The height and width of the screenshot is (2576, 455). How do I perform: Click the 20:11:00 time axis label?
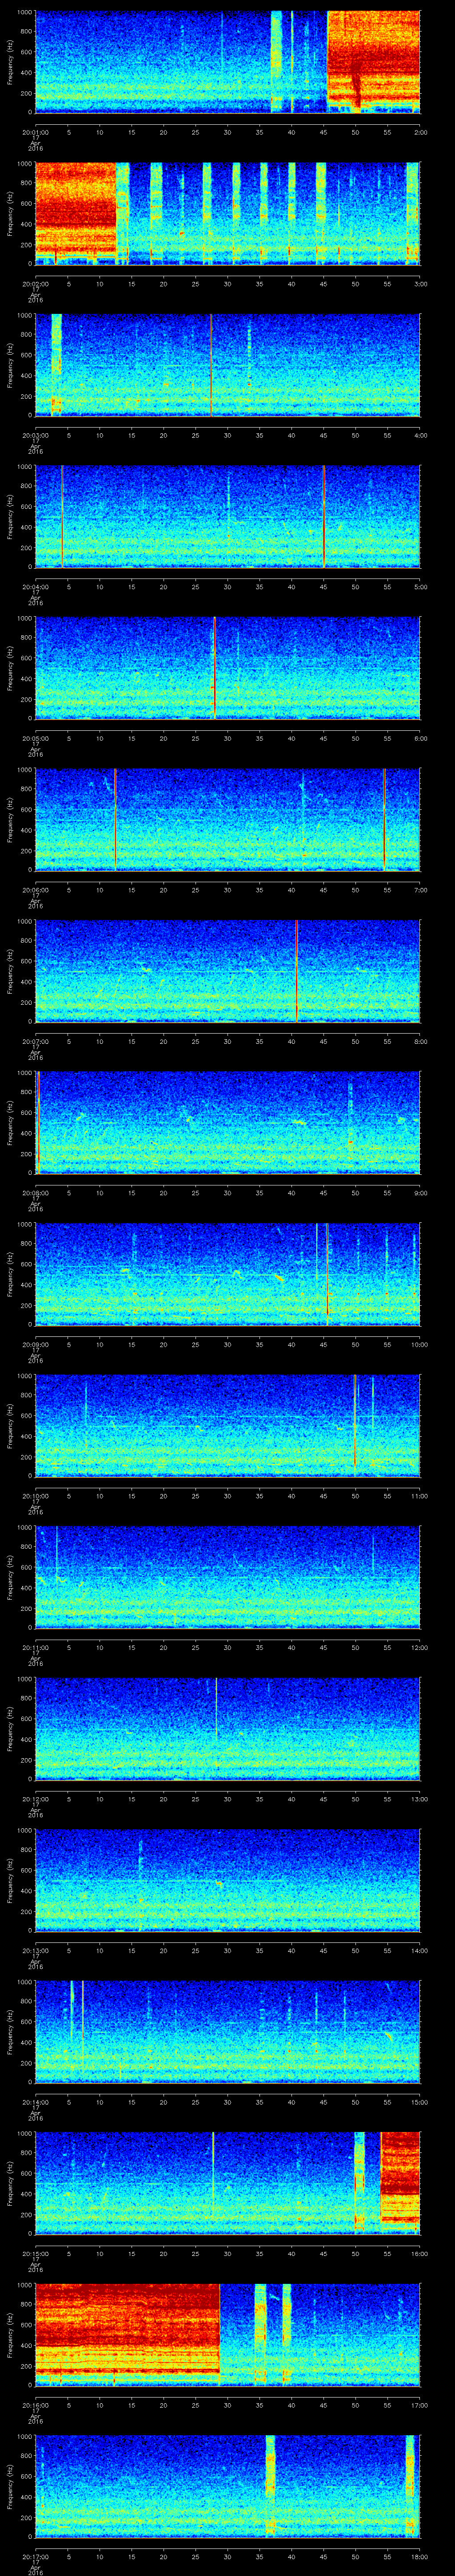[35, 1647]
